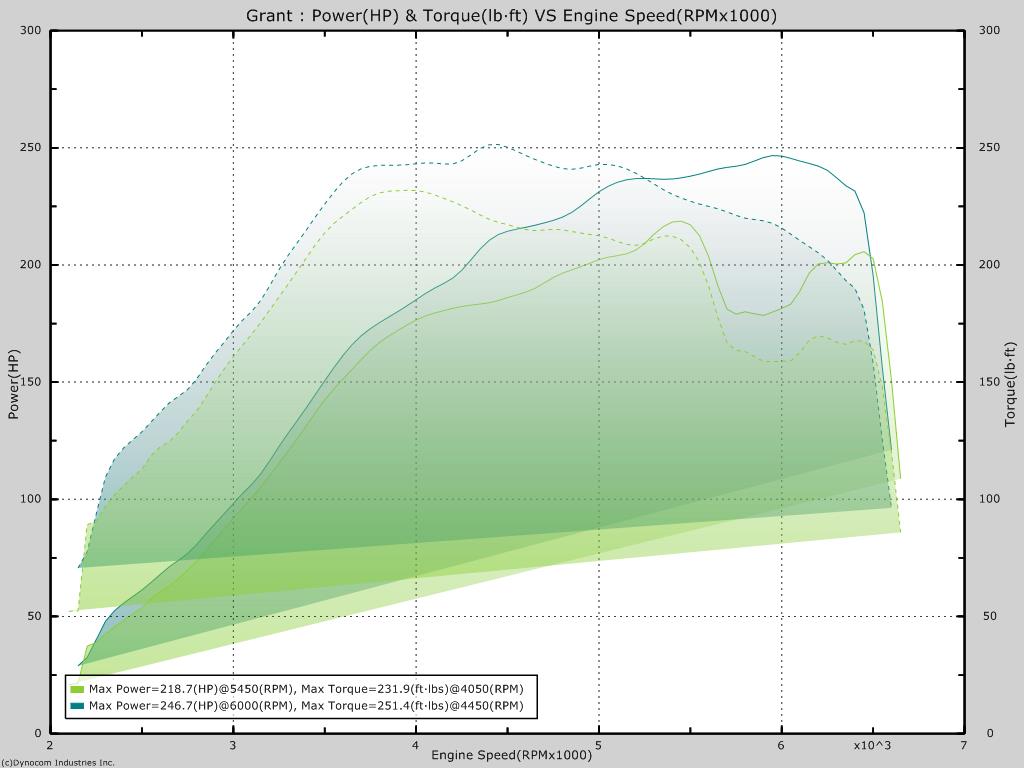
Task: Click the 0 tick on the Torque axis
Action: tap(984, 733)
